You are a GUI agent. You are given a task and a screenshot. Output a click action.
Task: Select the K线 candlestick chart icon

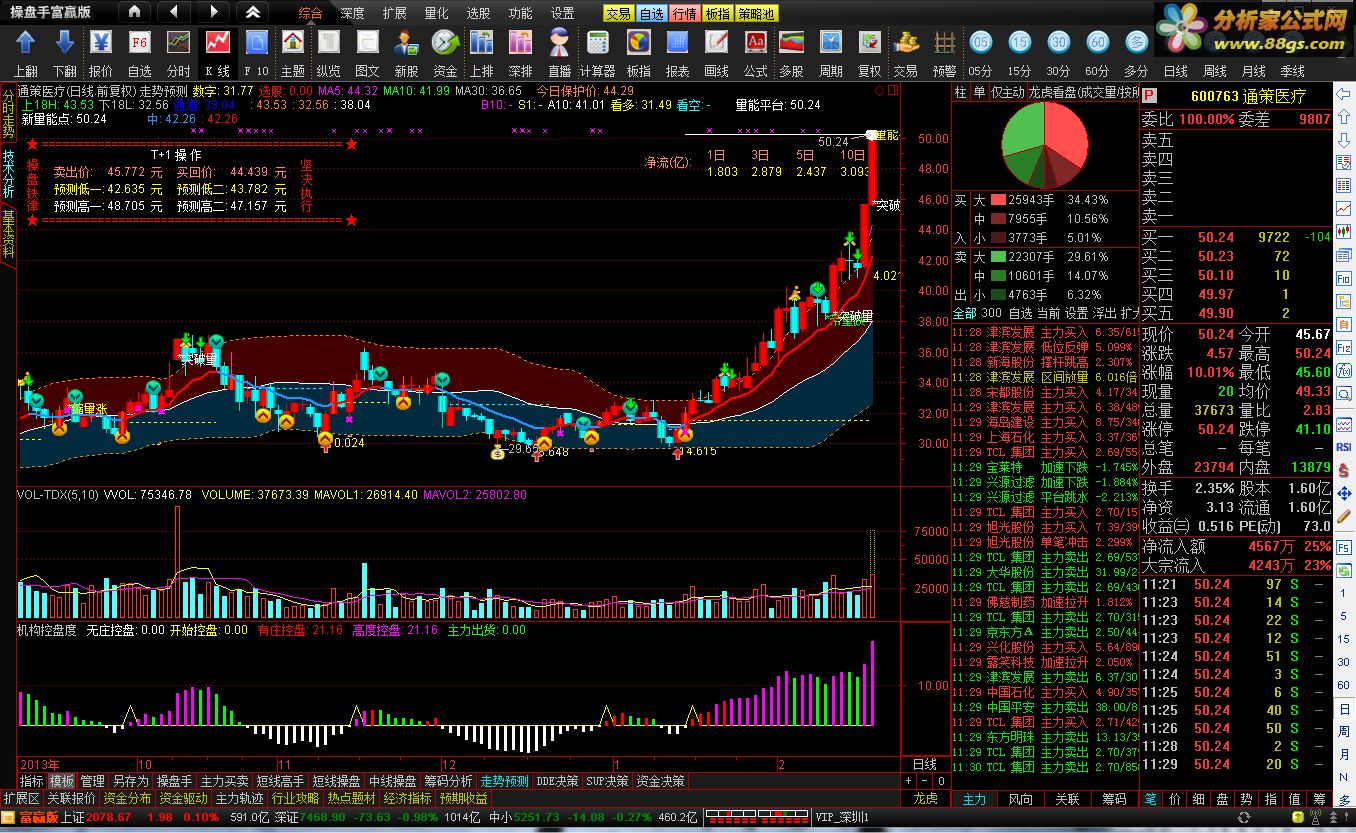[217, 43]
